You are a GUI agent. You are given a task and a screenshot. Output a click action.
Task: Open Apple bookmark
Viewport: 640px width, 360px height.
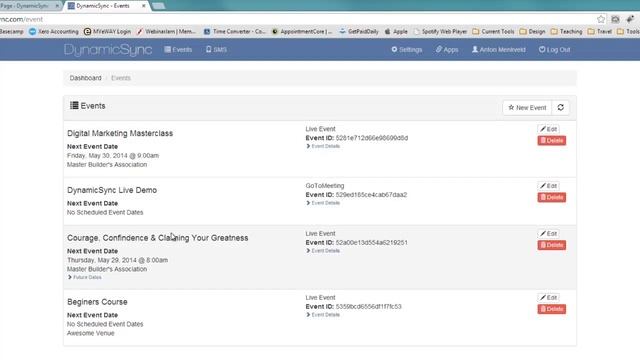point(396,31)
